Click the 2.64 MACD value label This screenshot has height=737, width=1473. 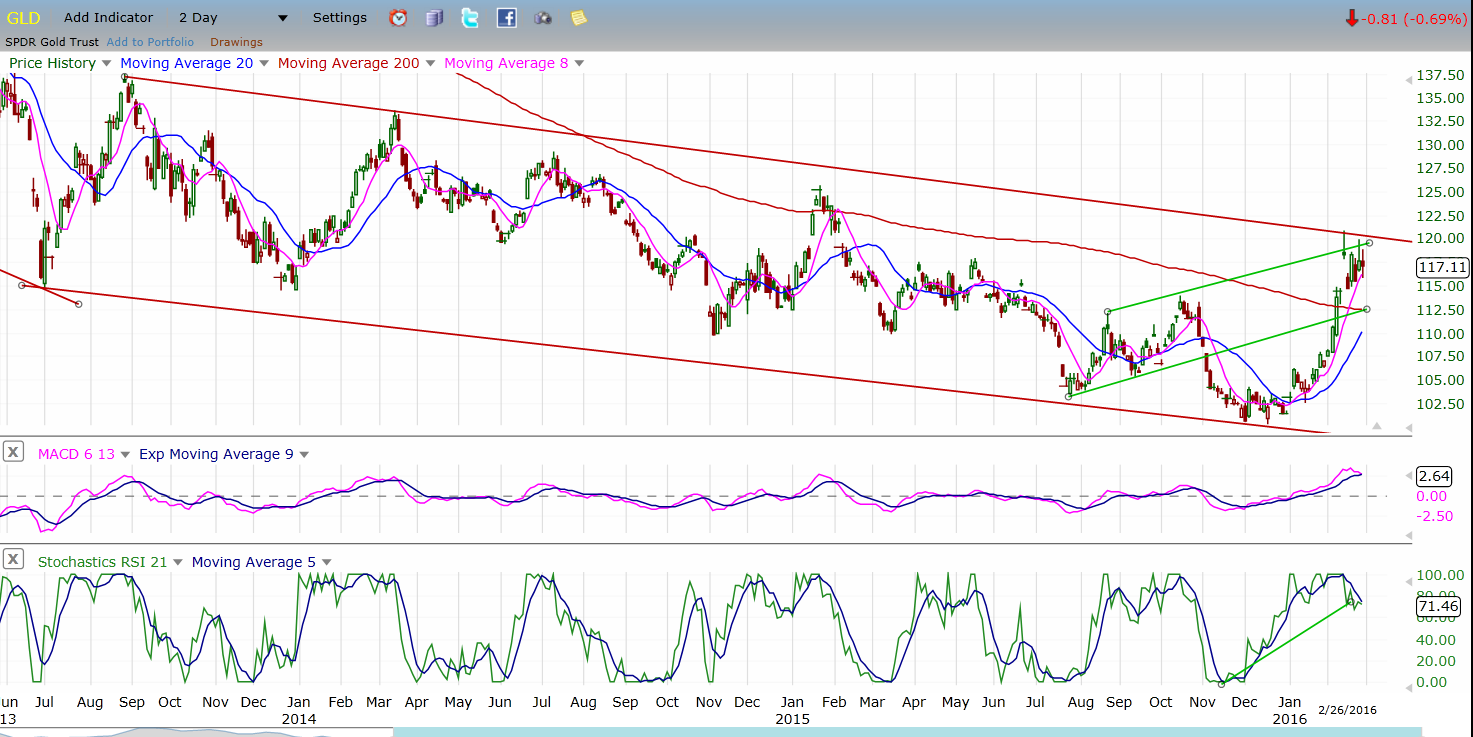(x=1434, y=476)
